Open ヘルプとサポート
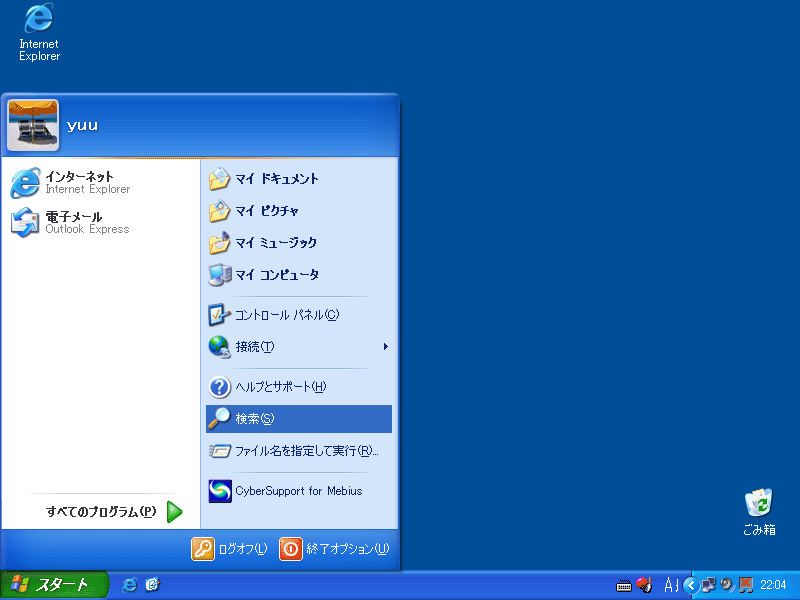The image size is (800, 600). coord(280,387)
